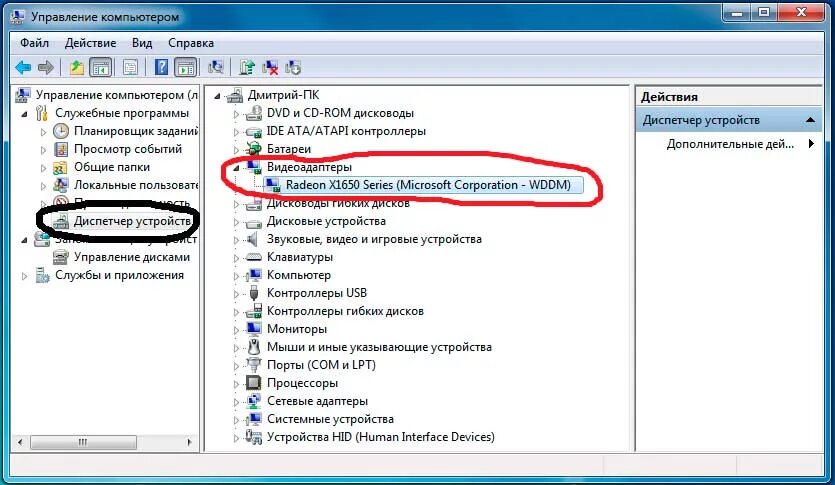Collapse the Диспетчер устройств actions section
The width and height of the screenshot is (835, 485).
(810, 120)
